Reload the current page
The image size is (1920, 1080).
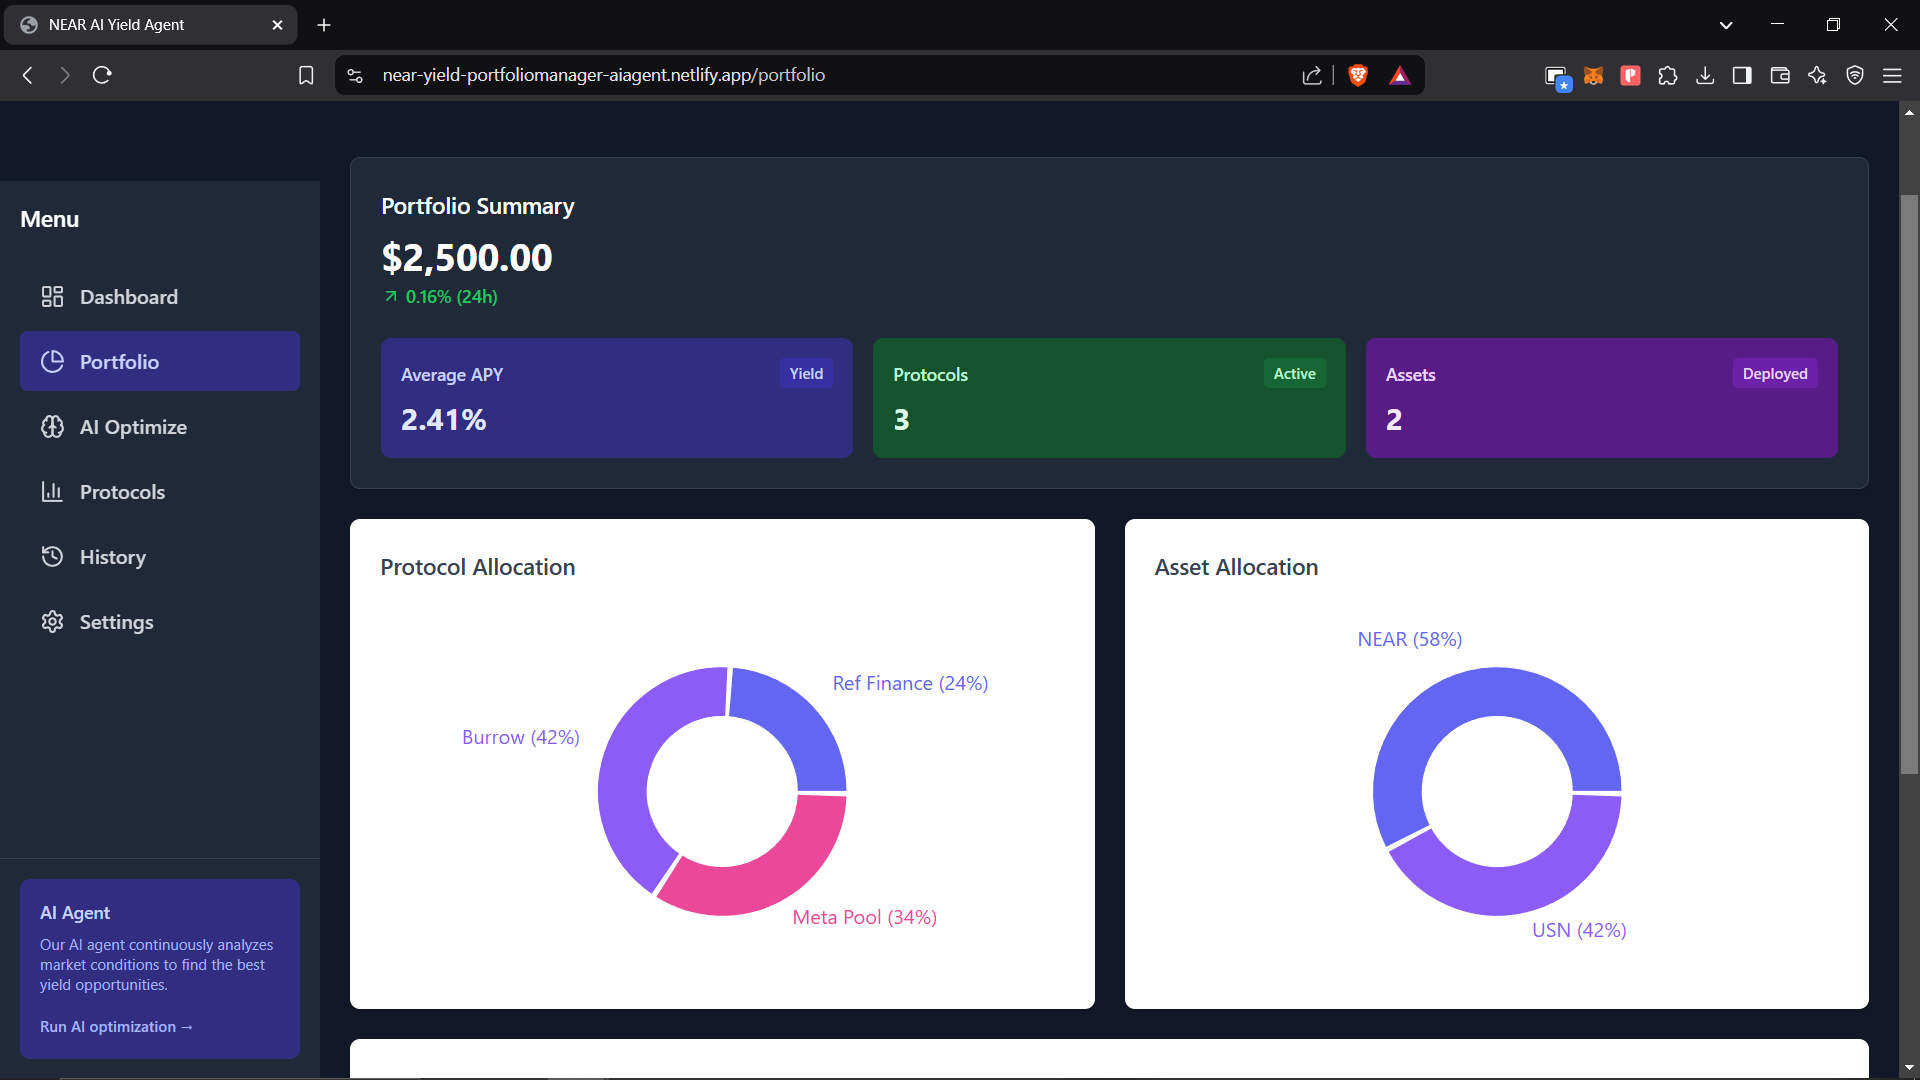102,75
